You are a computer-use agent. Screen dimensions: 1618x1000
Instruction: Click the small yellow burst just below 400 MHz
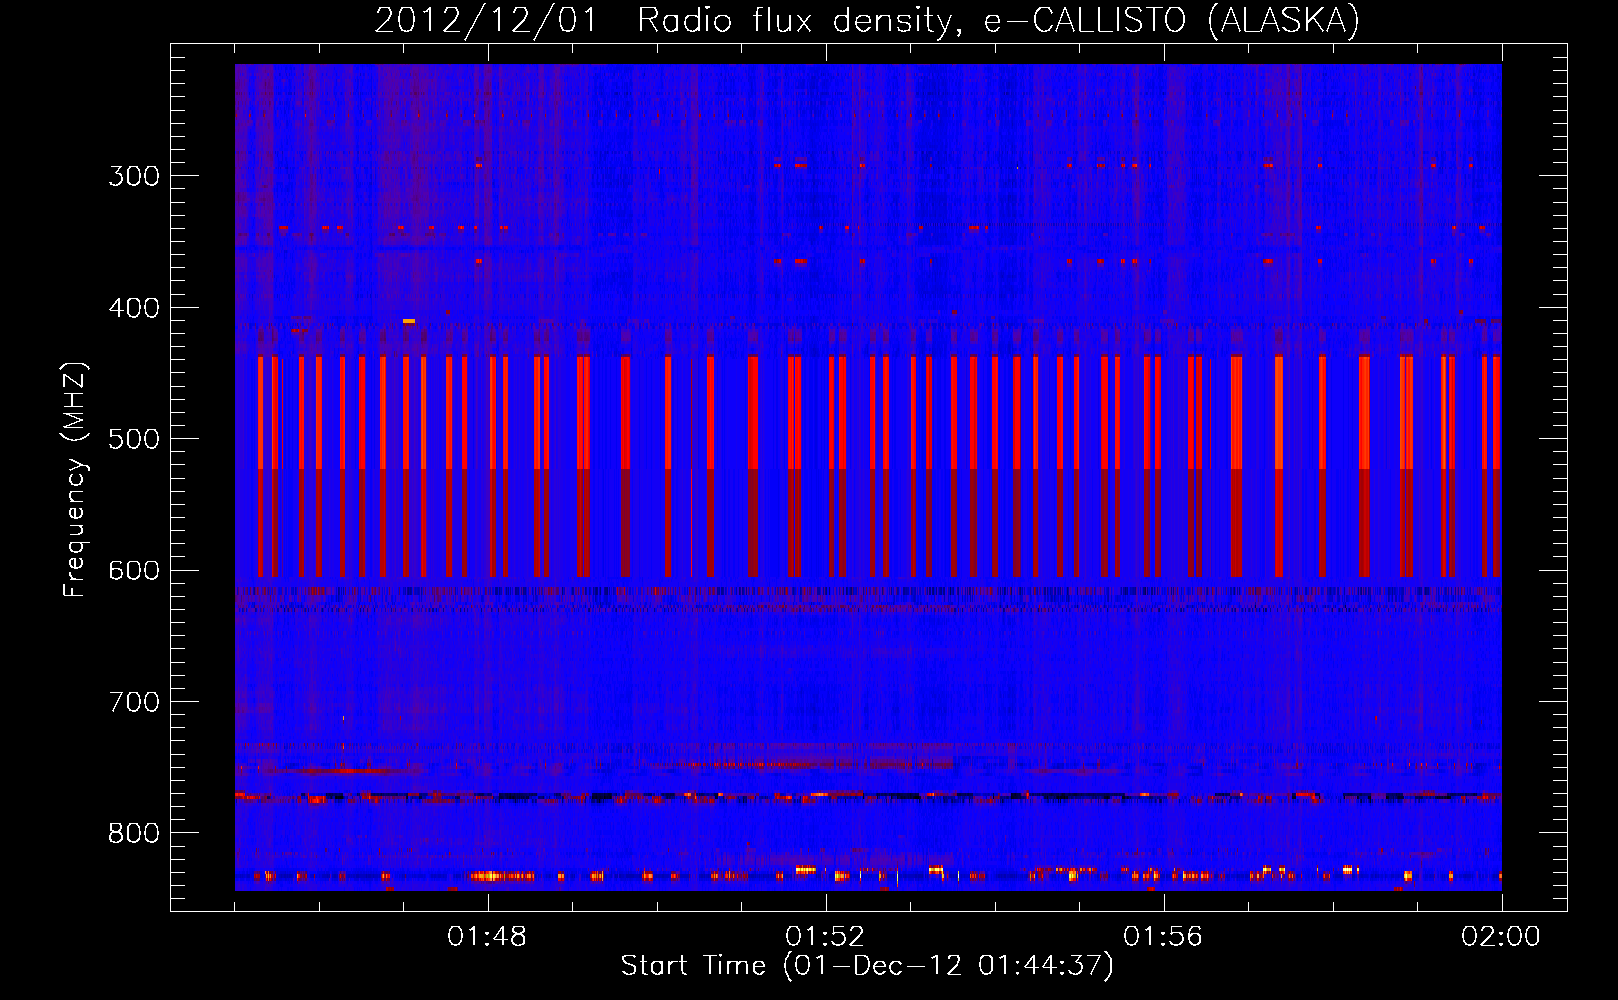[x=409, y=321]
